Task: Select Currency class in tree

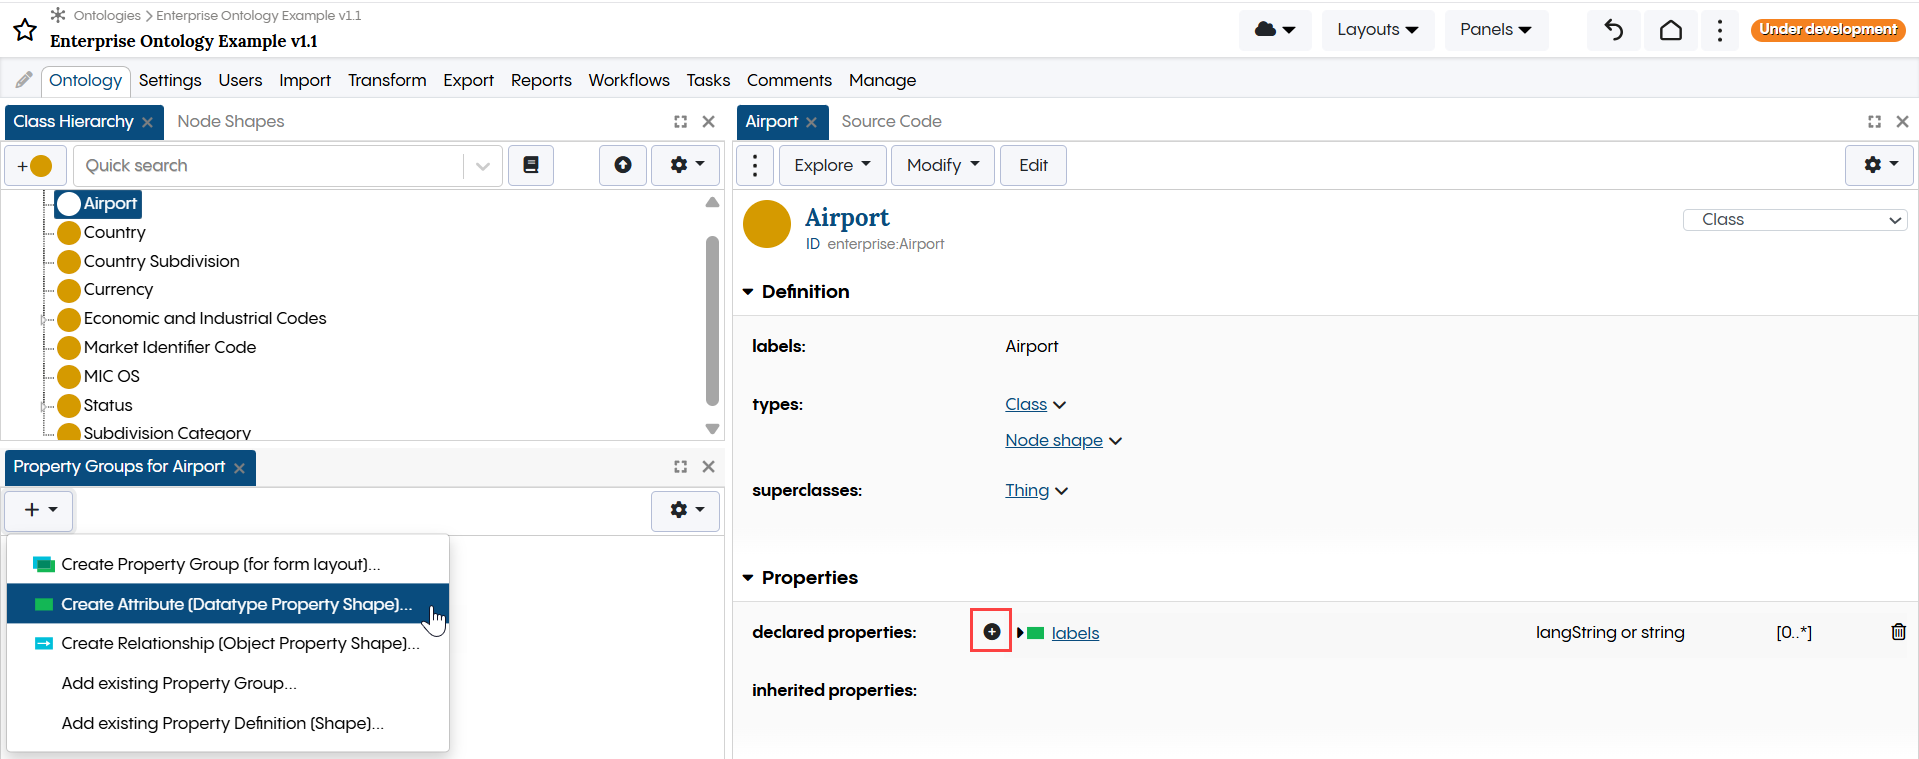Action: coord(118,290)
